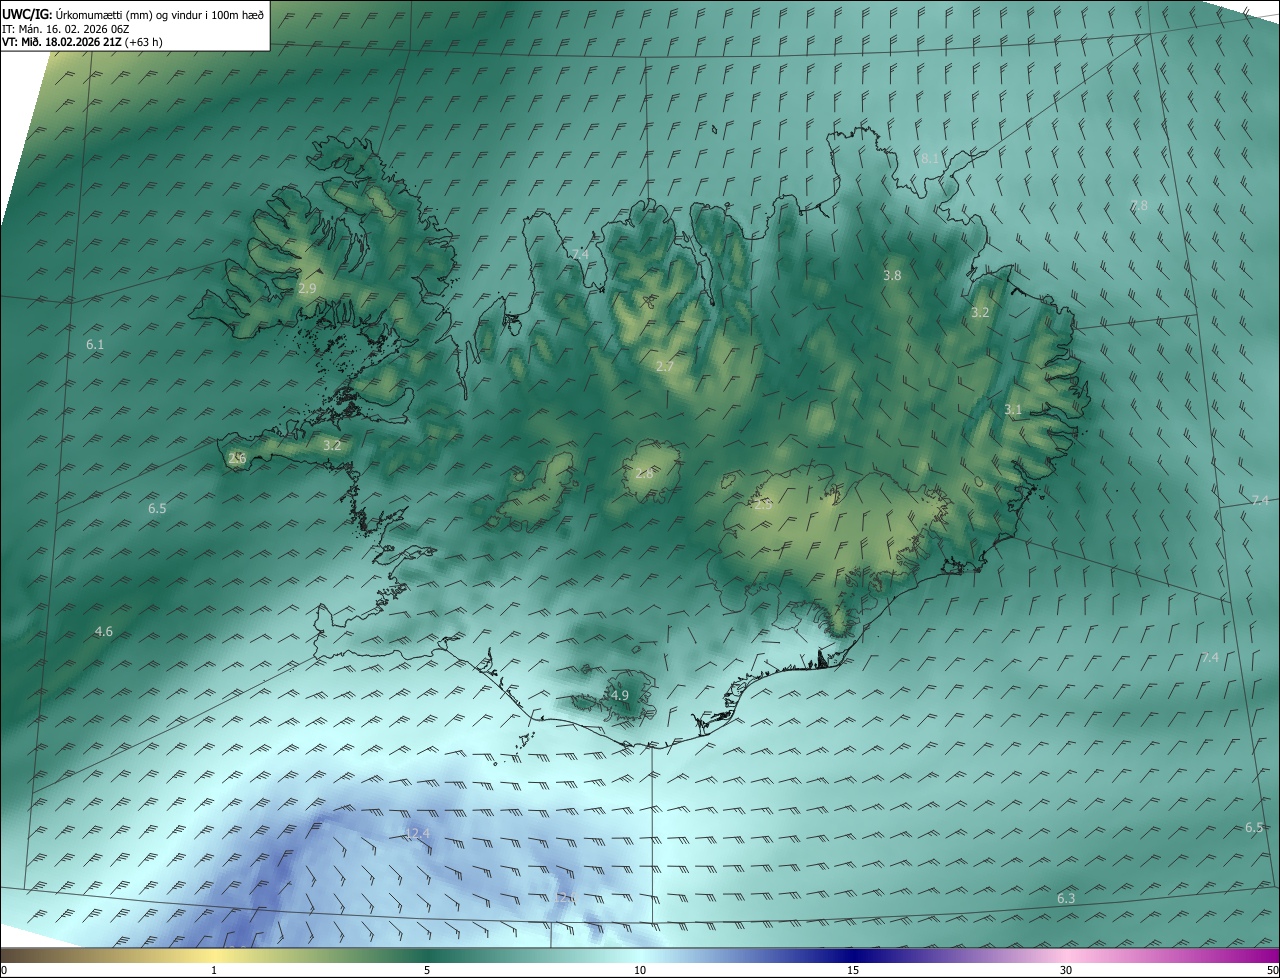1280x978 pixels.
Task: Click the valid time "VT: Mið. 18.02.2026 21Z (+63 h)"
Action: 82,42
